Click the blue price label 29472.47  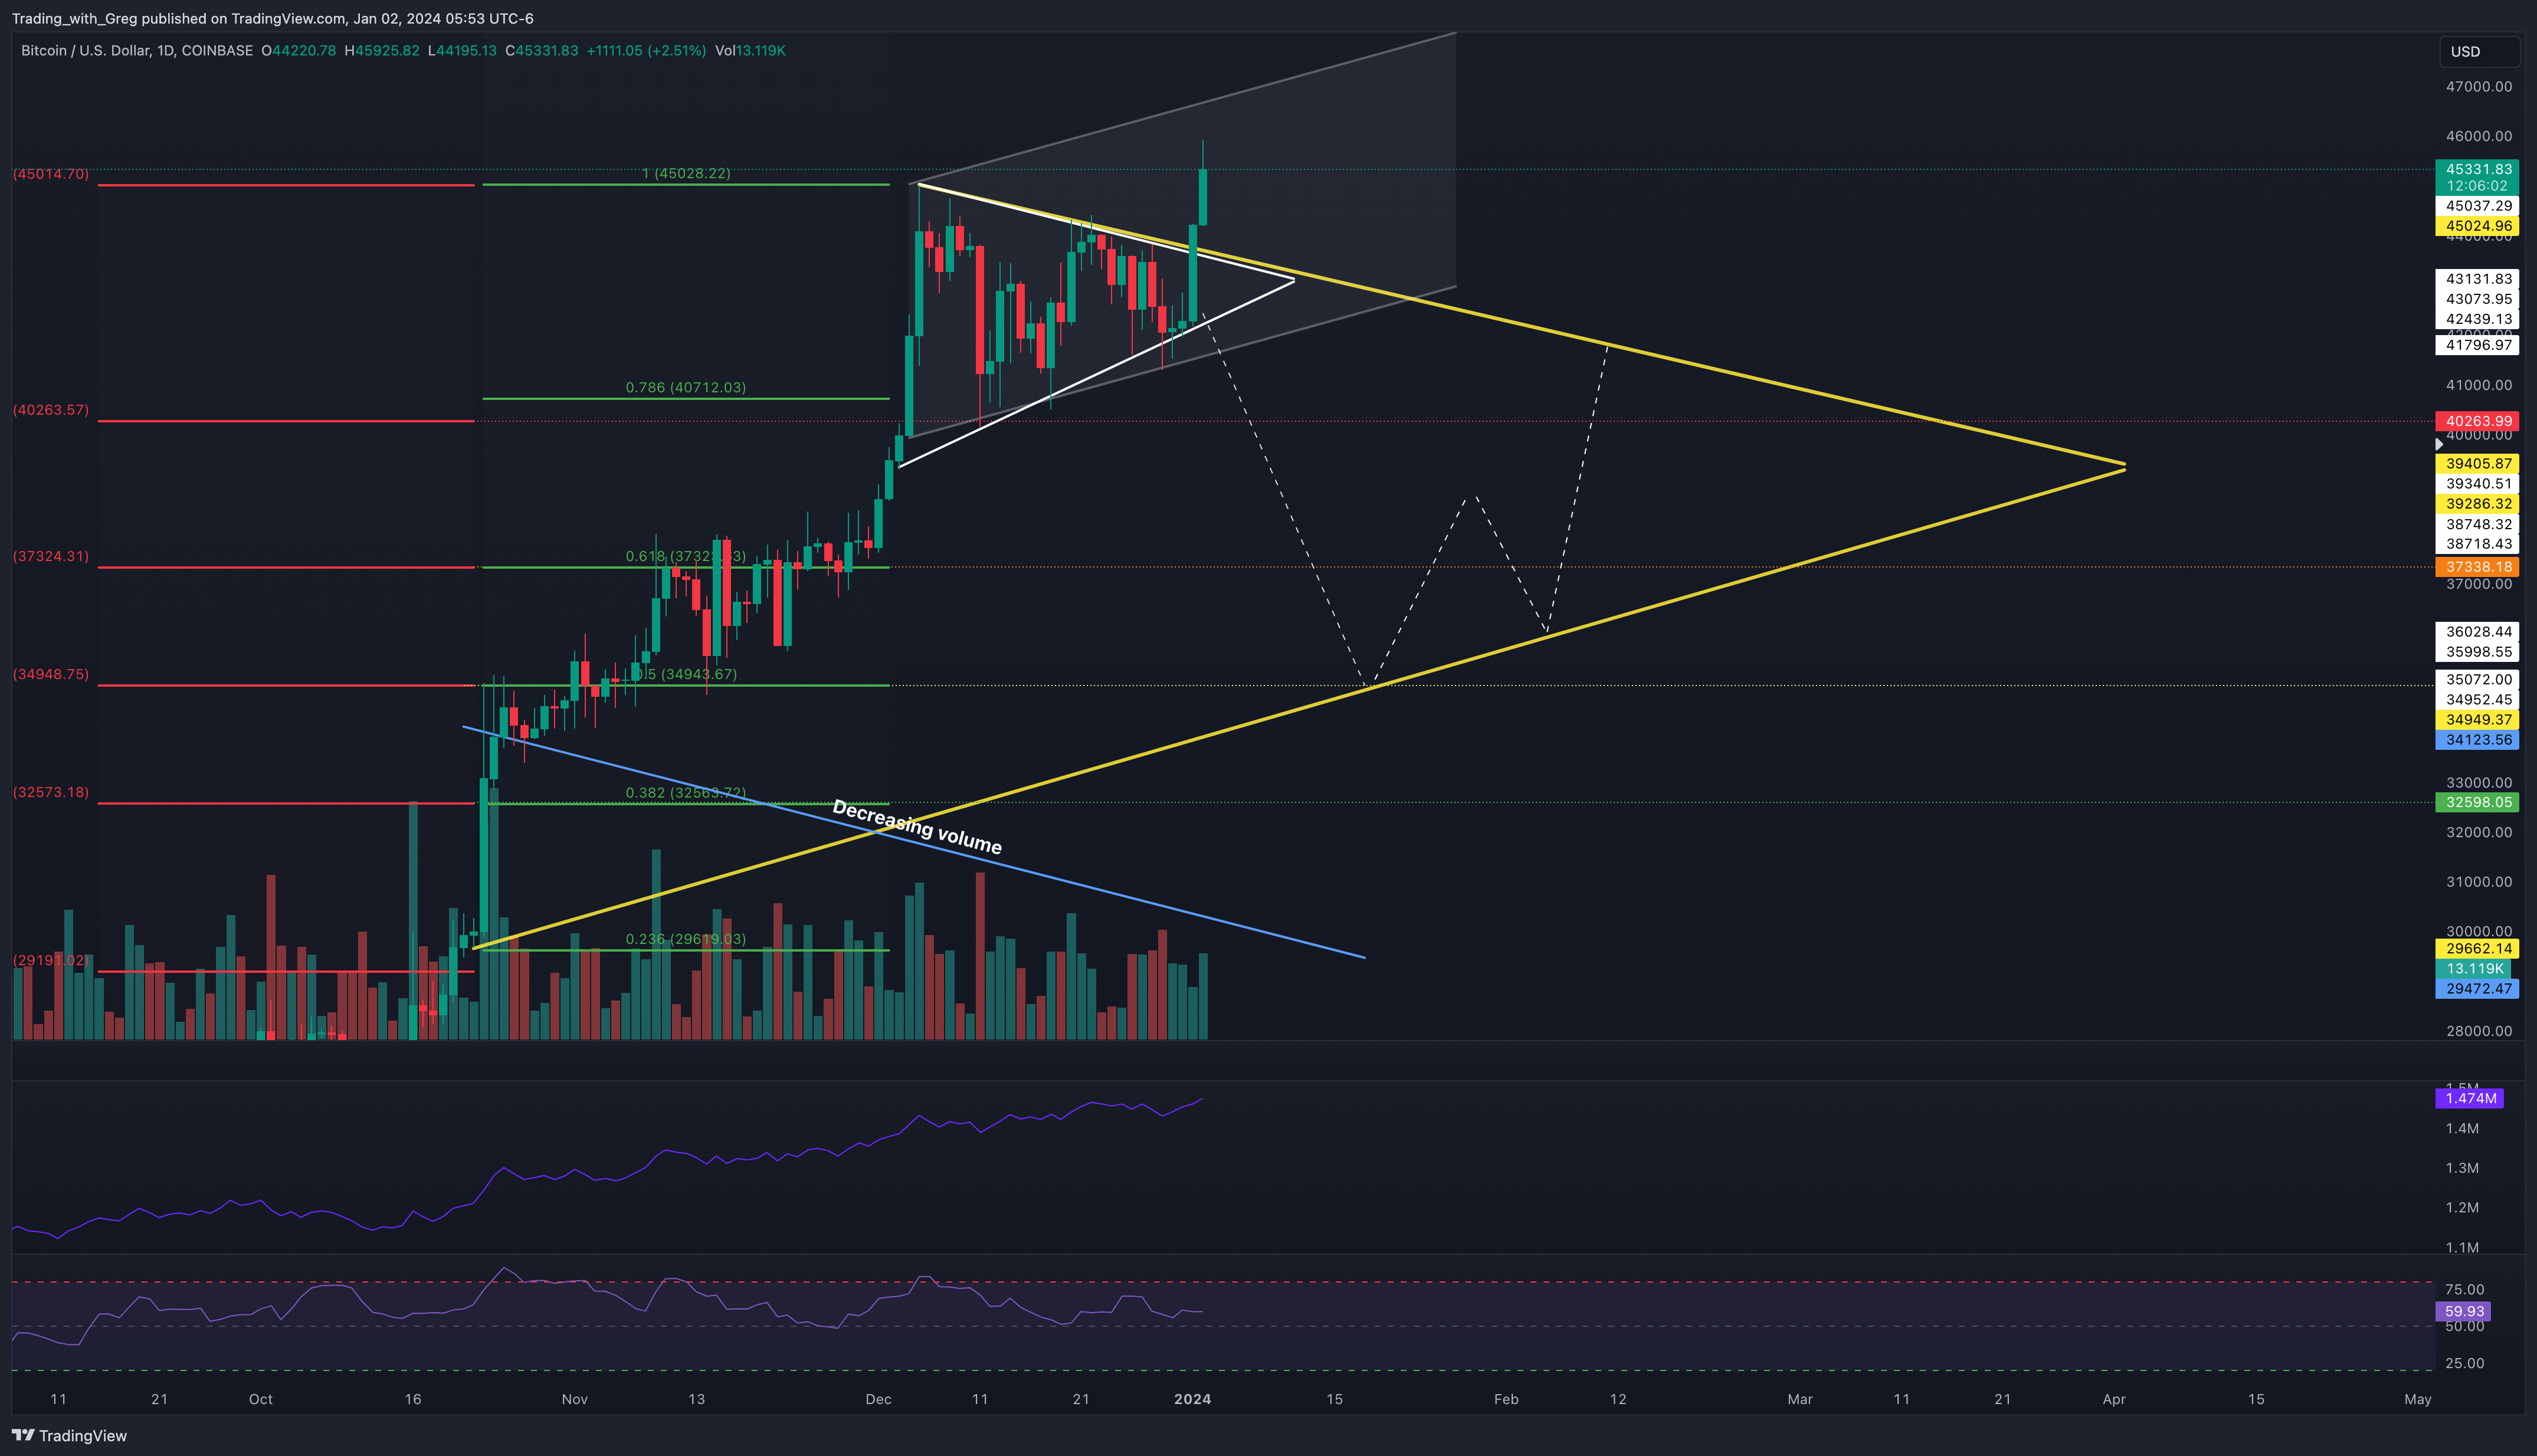(x=2476, y=988)
